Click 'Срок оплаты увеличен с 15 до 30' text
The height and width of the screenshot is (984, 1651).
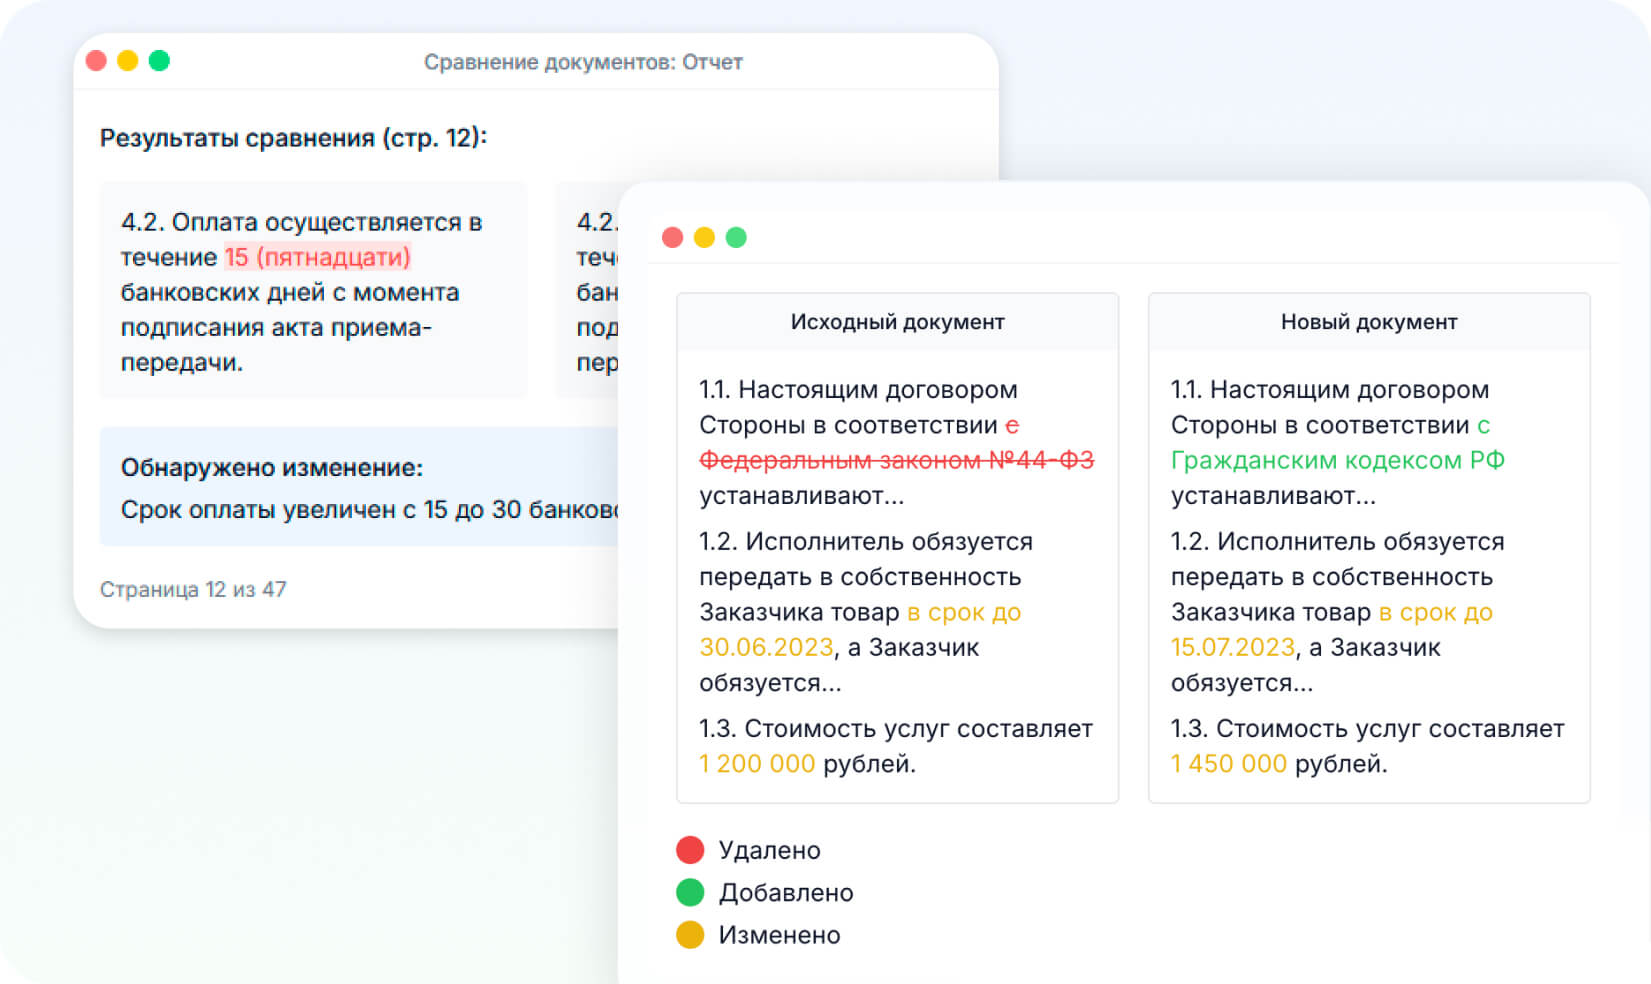(321, 510)
